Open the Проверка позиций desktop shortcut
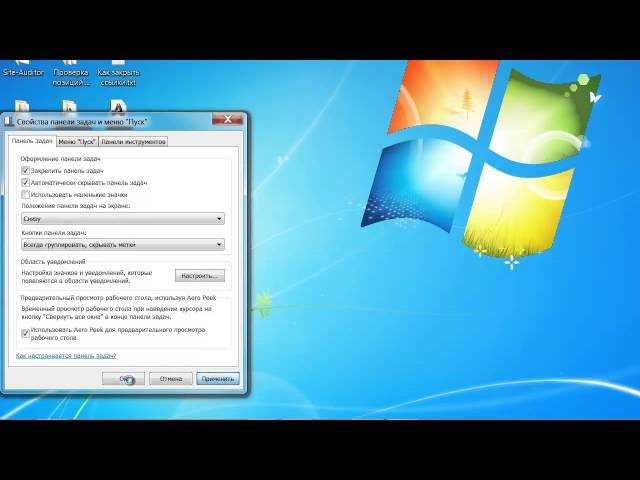Screen dimensions: 640x480 pos(71,74)
